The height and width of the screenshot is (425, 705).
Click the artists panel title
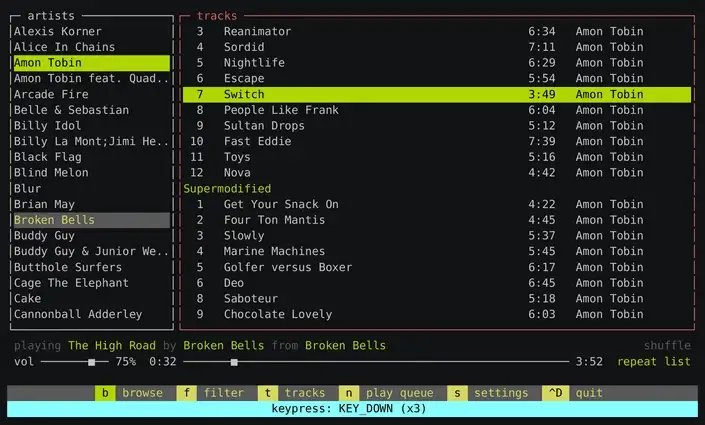coord(51,16)
